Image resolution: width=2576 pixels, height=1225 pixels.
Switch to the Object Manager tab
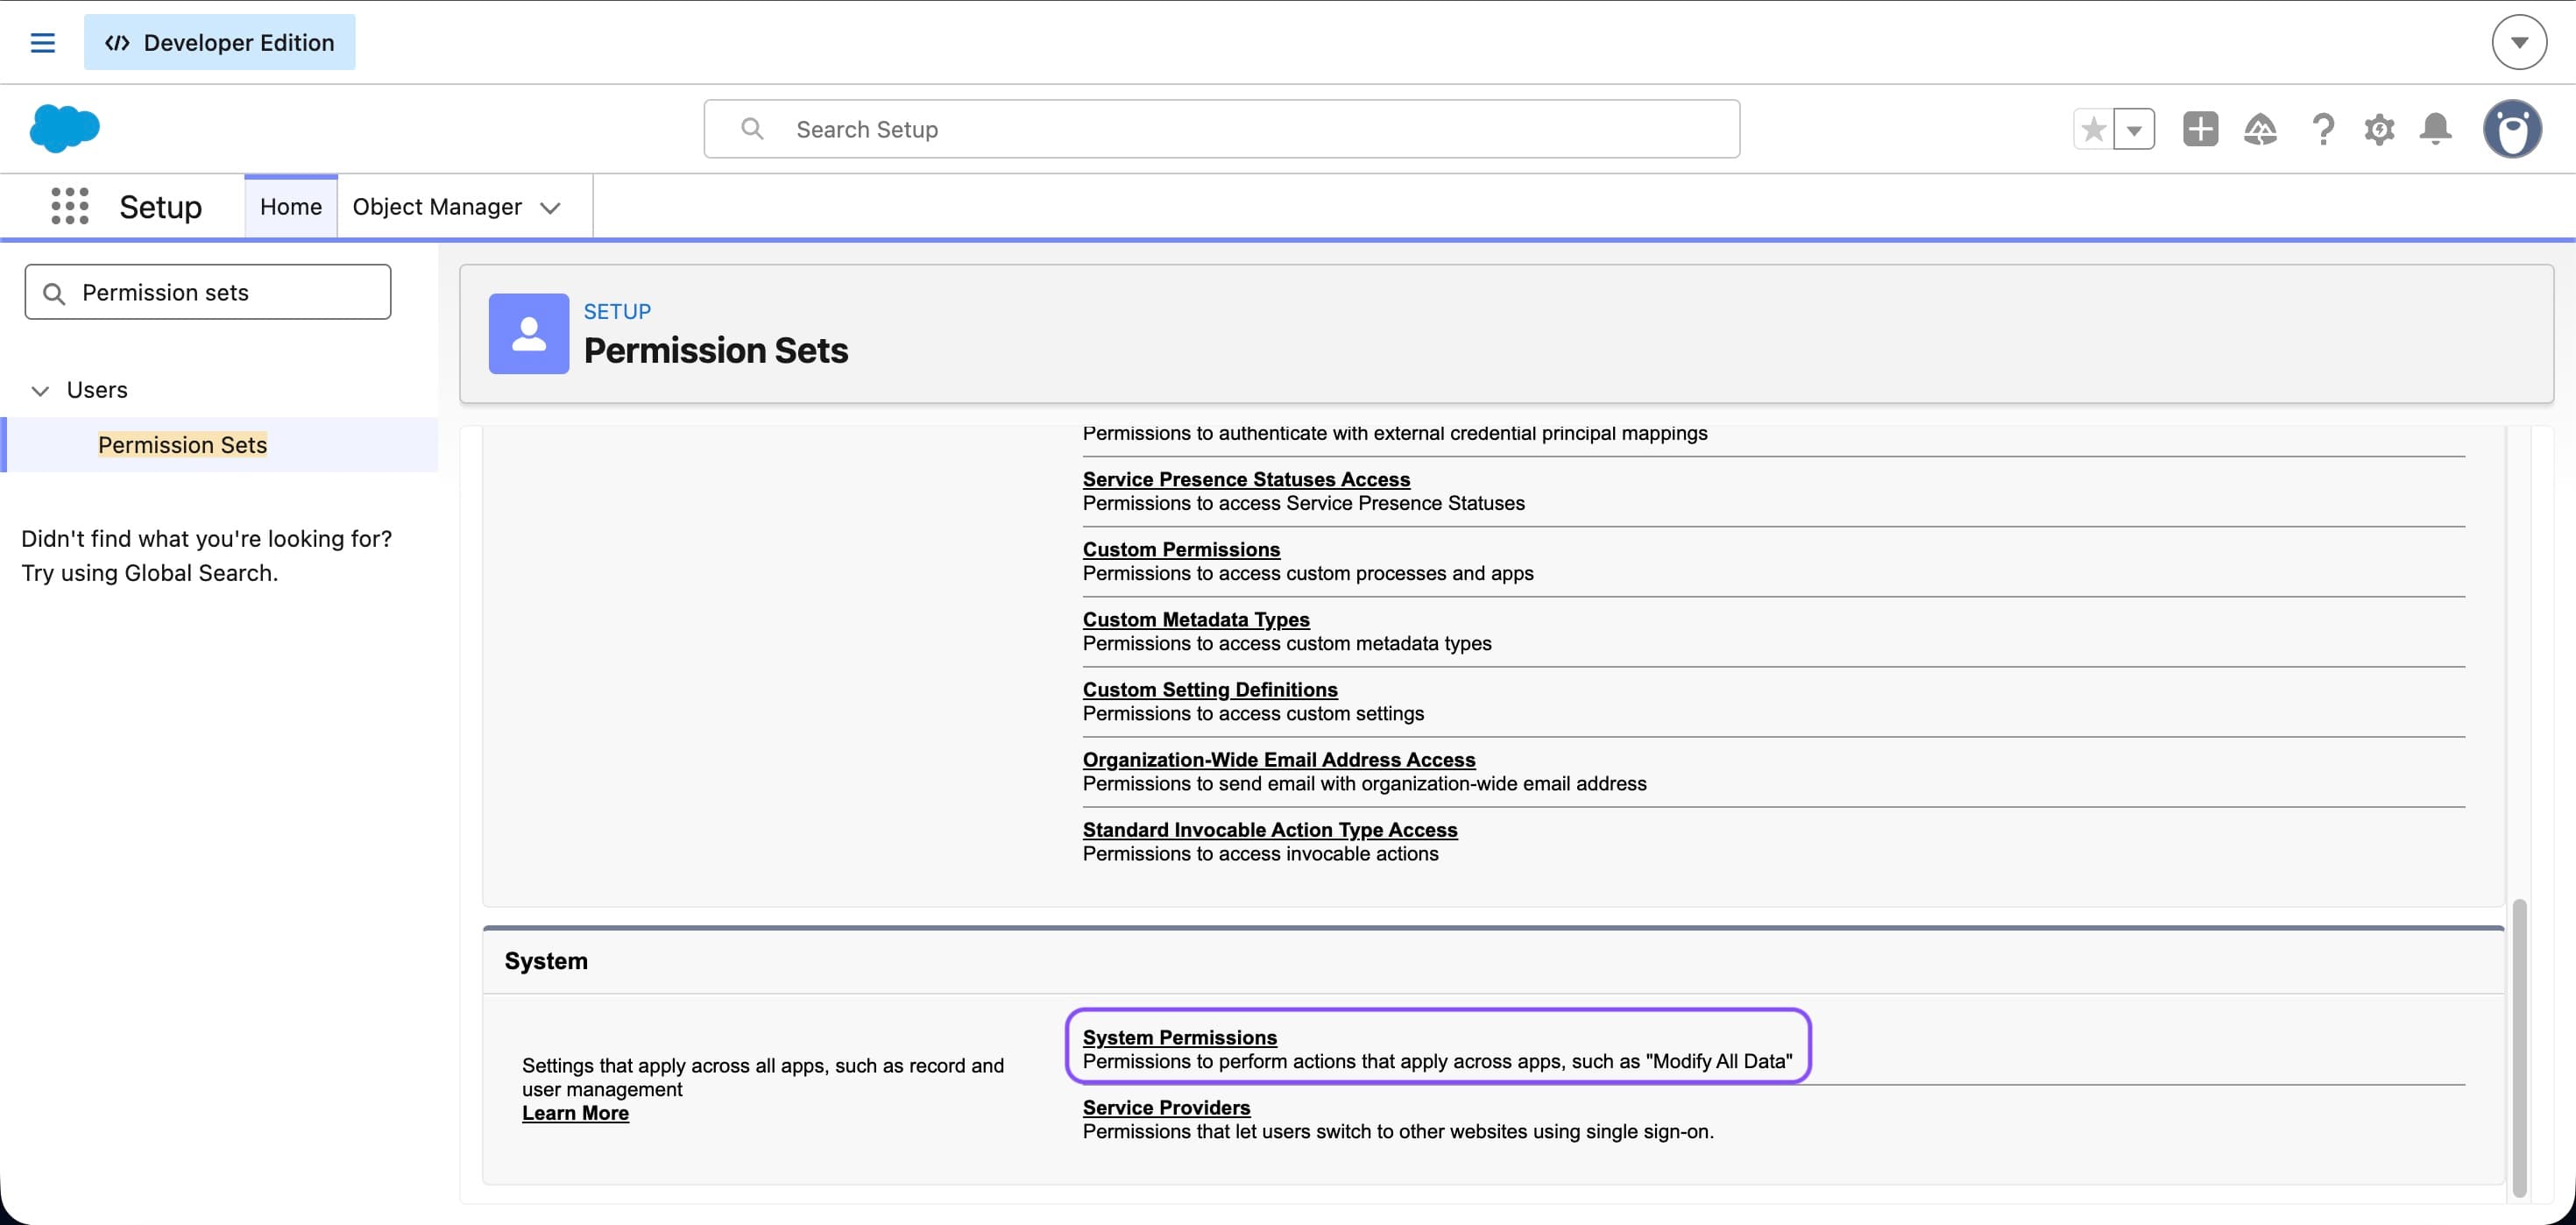tap(437, 206)
